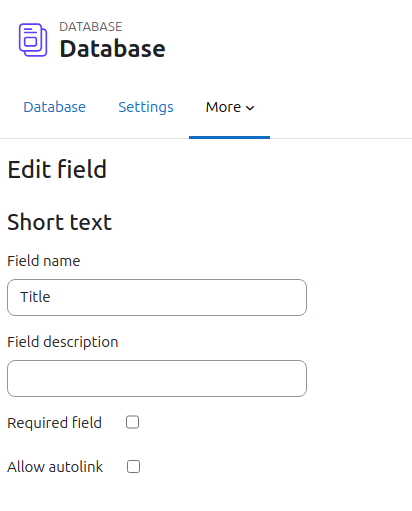This screenshot has width=412, height=511.
Task: Click the purple Database activity icon
Action: pos(33,40)
